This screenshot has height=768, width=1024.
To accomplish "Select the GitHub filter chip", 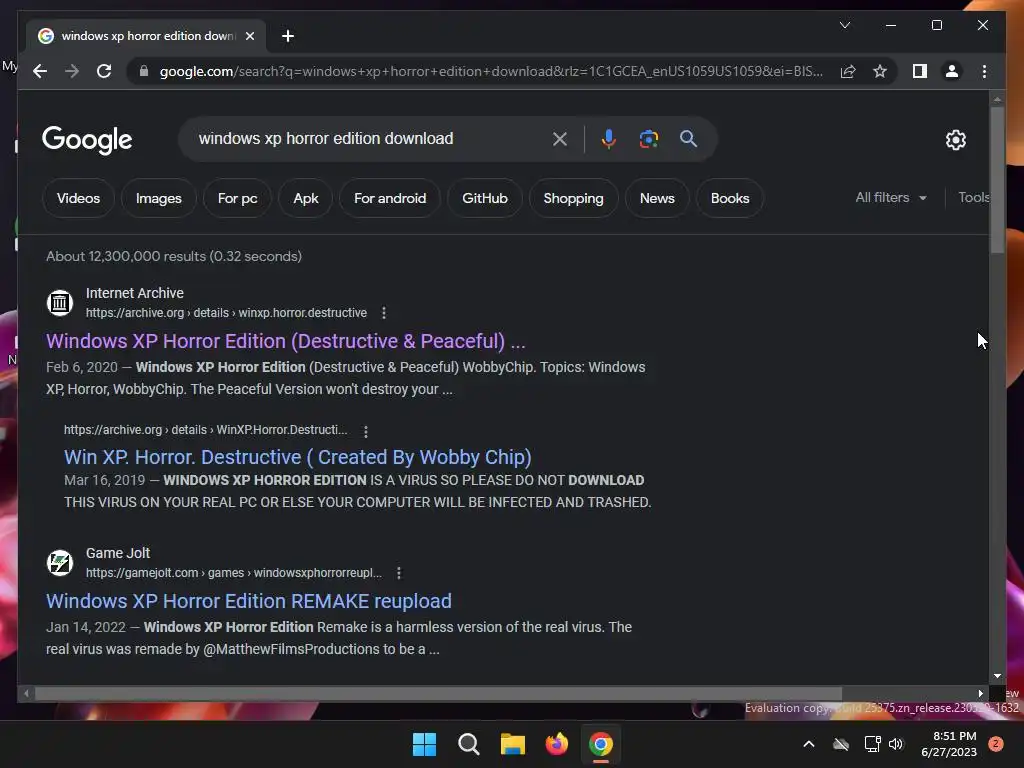I will pos(485,198).
